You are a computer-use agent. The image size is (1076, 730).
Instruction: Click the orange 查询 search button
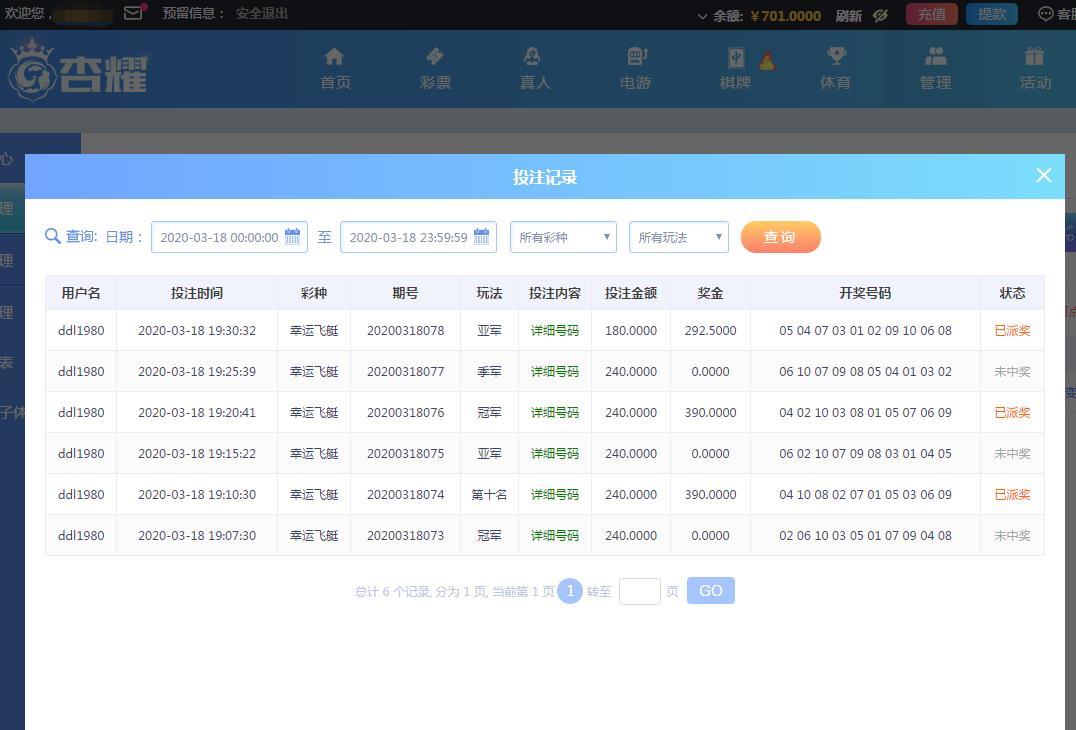click(780, 237)
